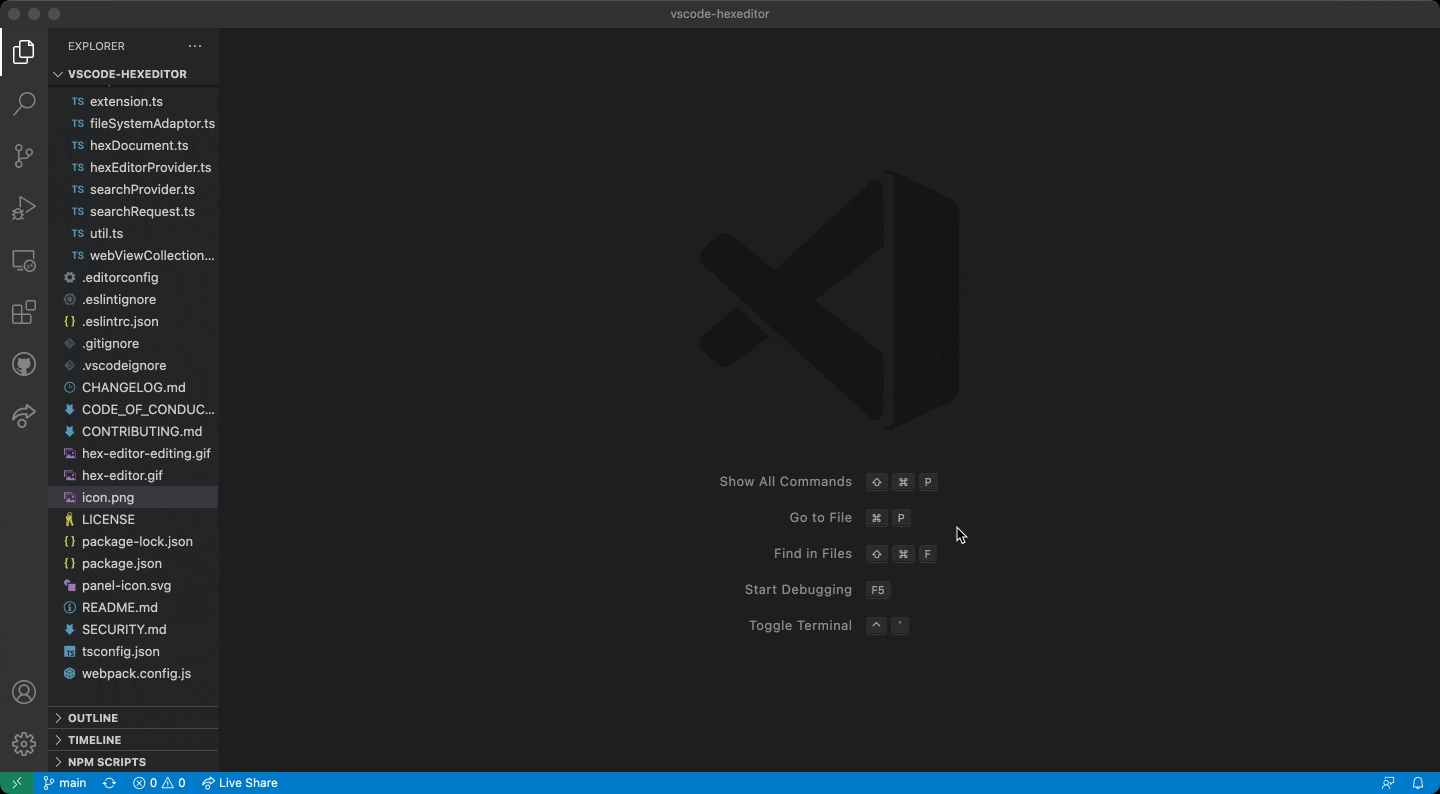Start Live Share from status bar
The height and width of the screenshot is (794, 1440).
(240, 783)
